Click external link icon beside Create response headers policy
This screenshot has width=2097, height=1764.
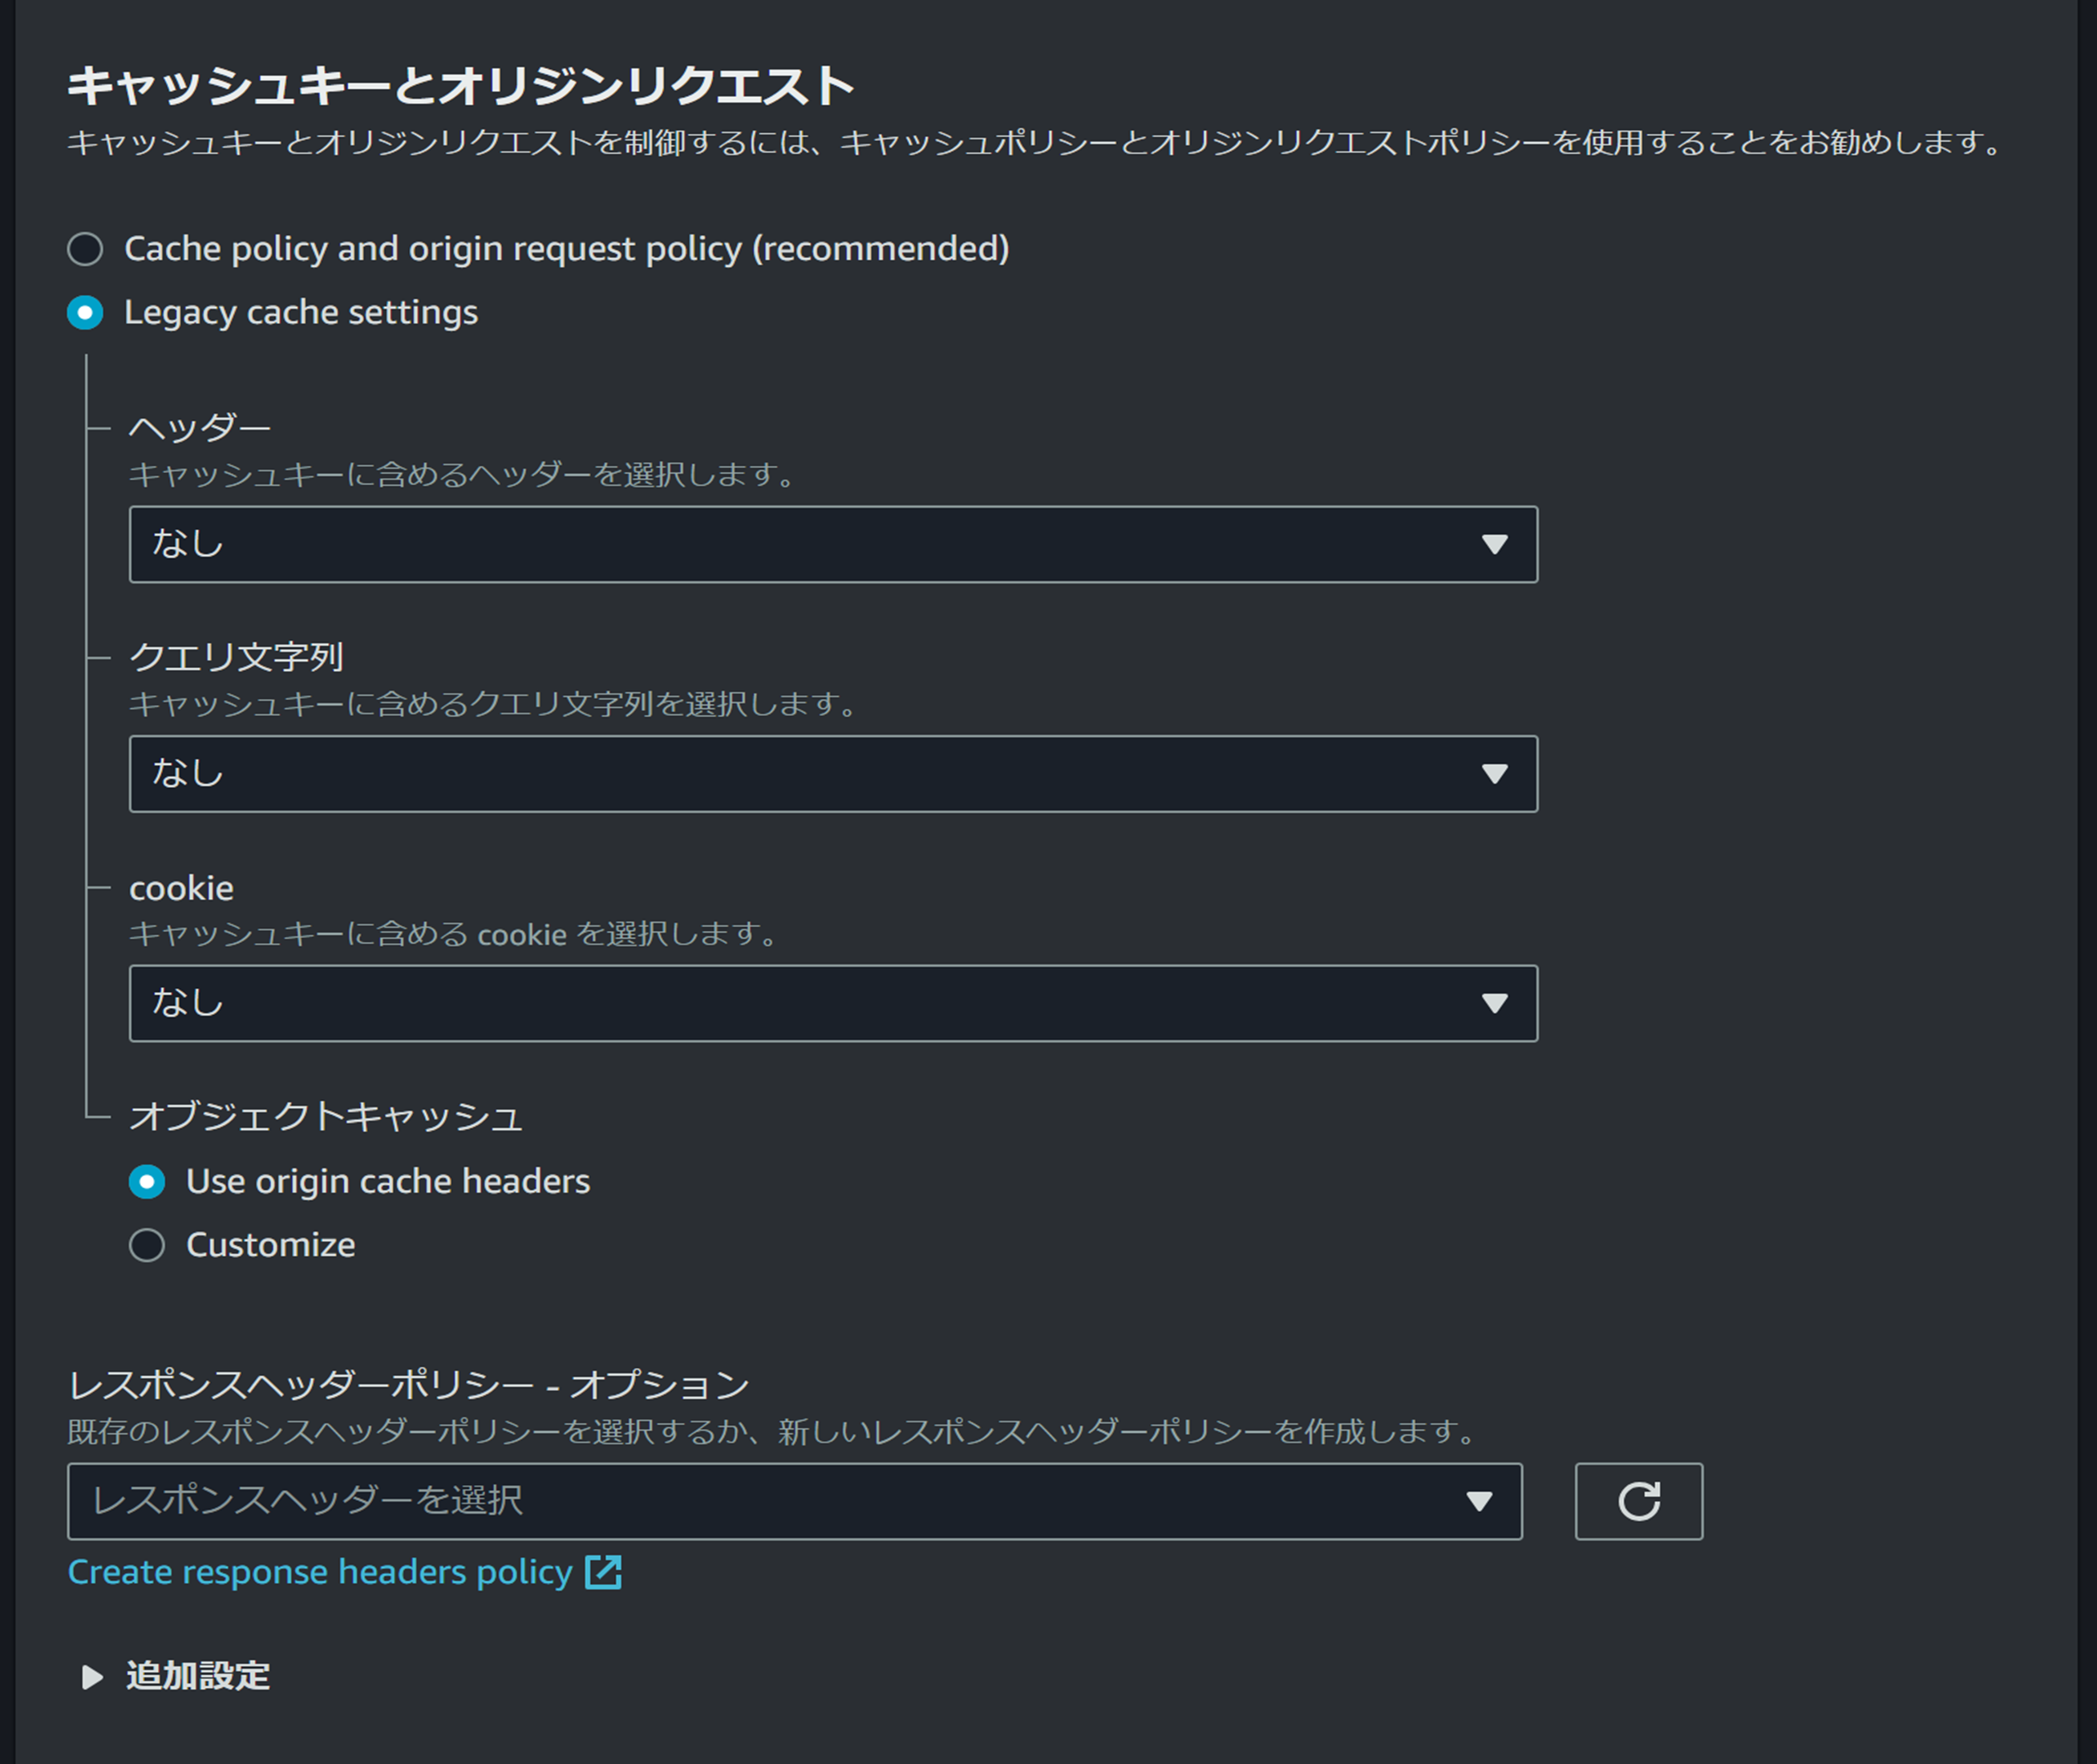pos(603,1572)
